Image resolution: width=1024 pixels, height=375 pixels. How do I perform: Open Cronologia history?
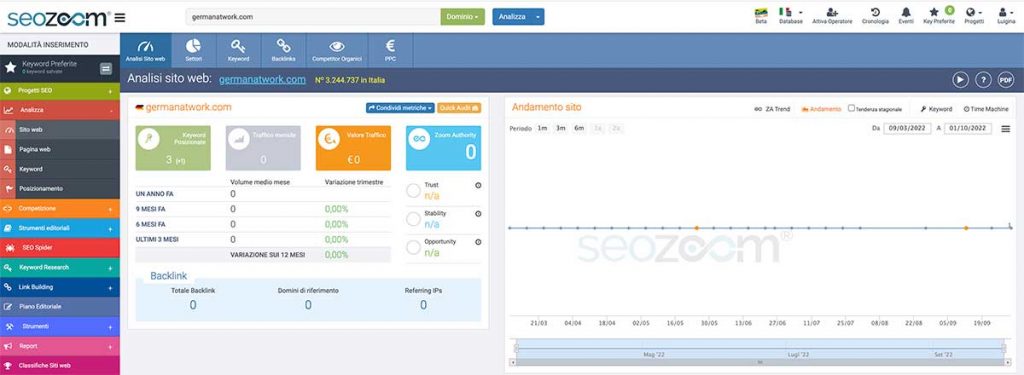coord(875,16)
